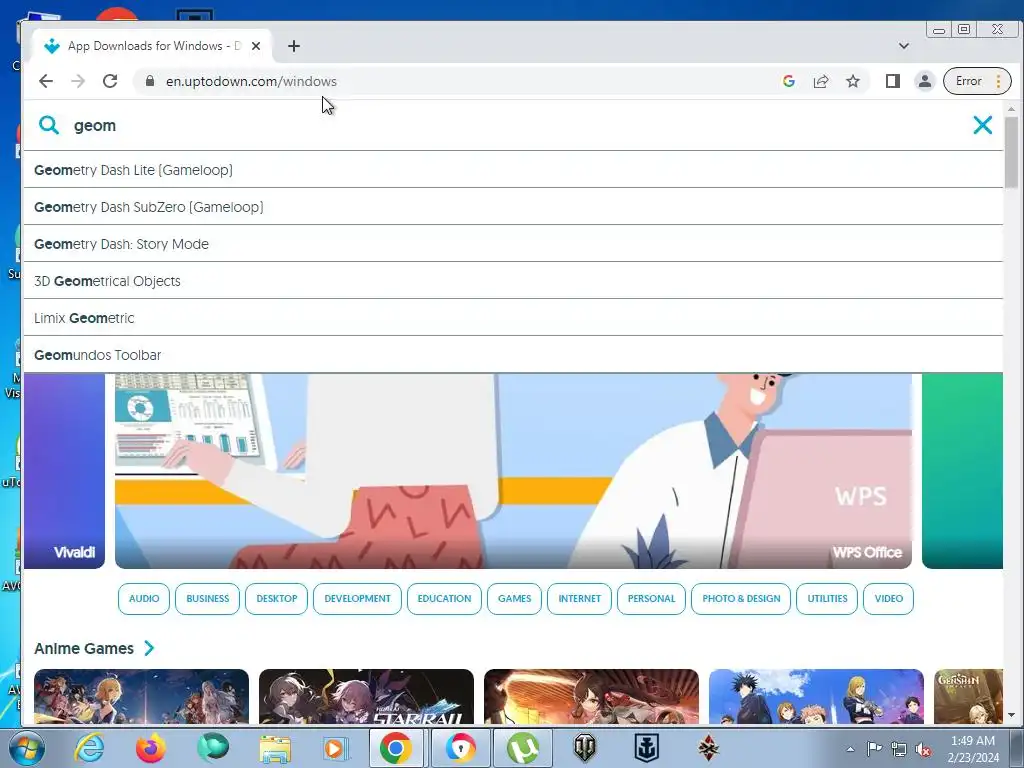Open the Star Rail game thumbnail
The height and width of the screenshot is (768, 1024).
pos(366,696)
